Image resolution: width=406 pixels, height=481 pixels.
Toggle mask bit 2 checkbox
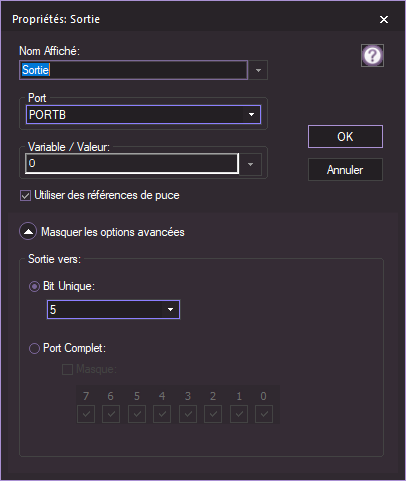[x=213, y=414]
